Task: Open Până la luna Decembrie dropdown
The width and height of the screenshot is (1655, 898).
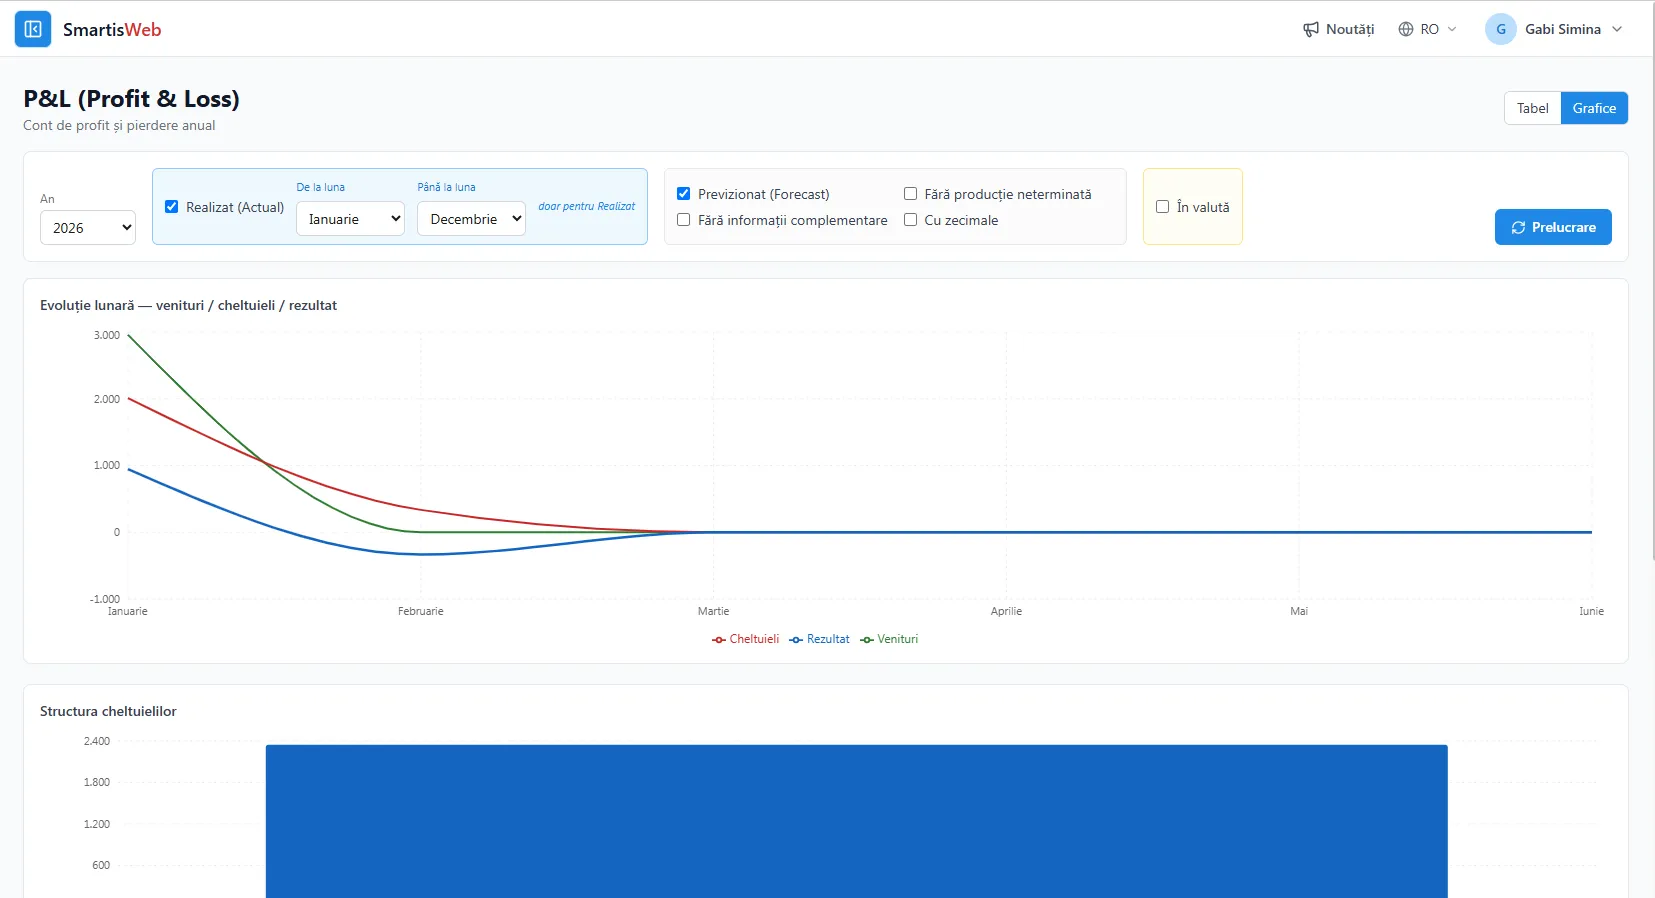Action: (471, 219)
